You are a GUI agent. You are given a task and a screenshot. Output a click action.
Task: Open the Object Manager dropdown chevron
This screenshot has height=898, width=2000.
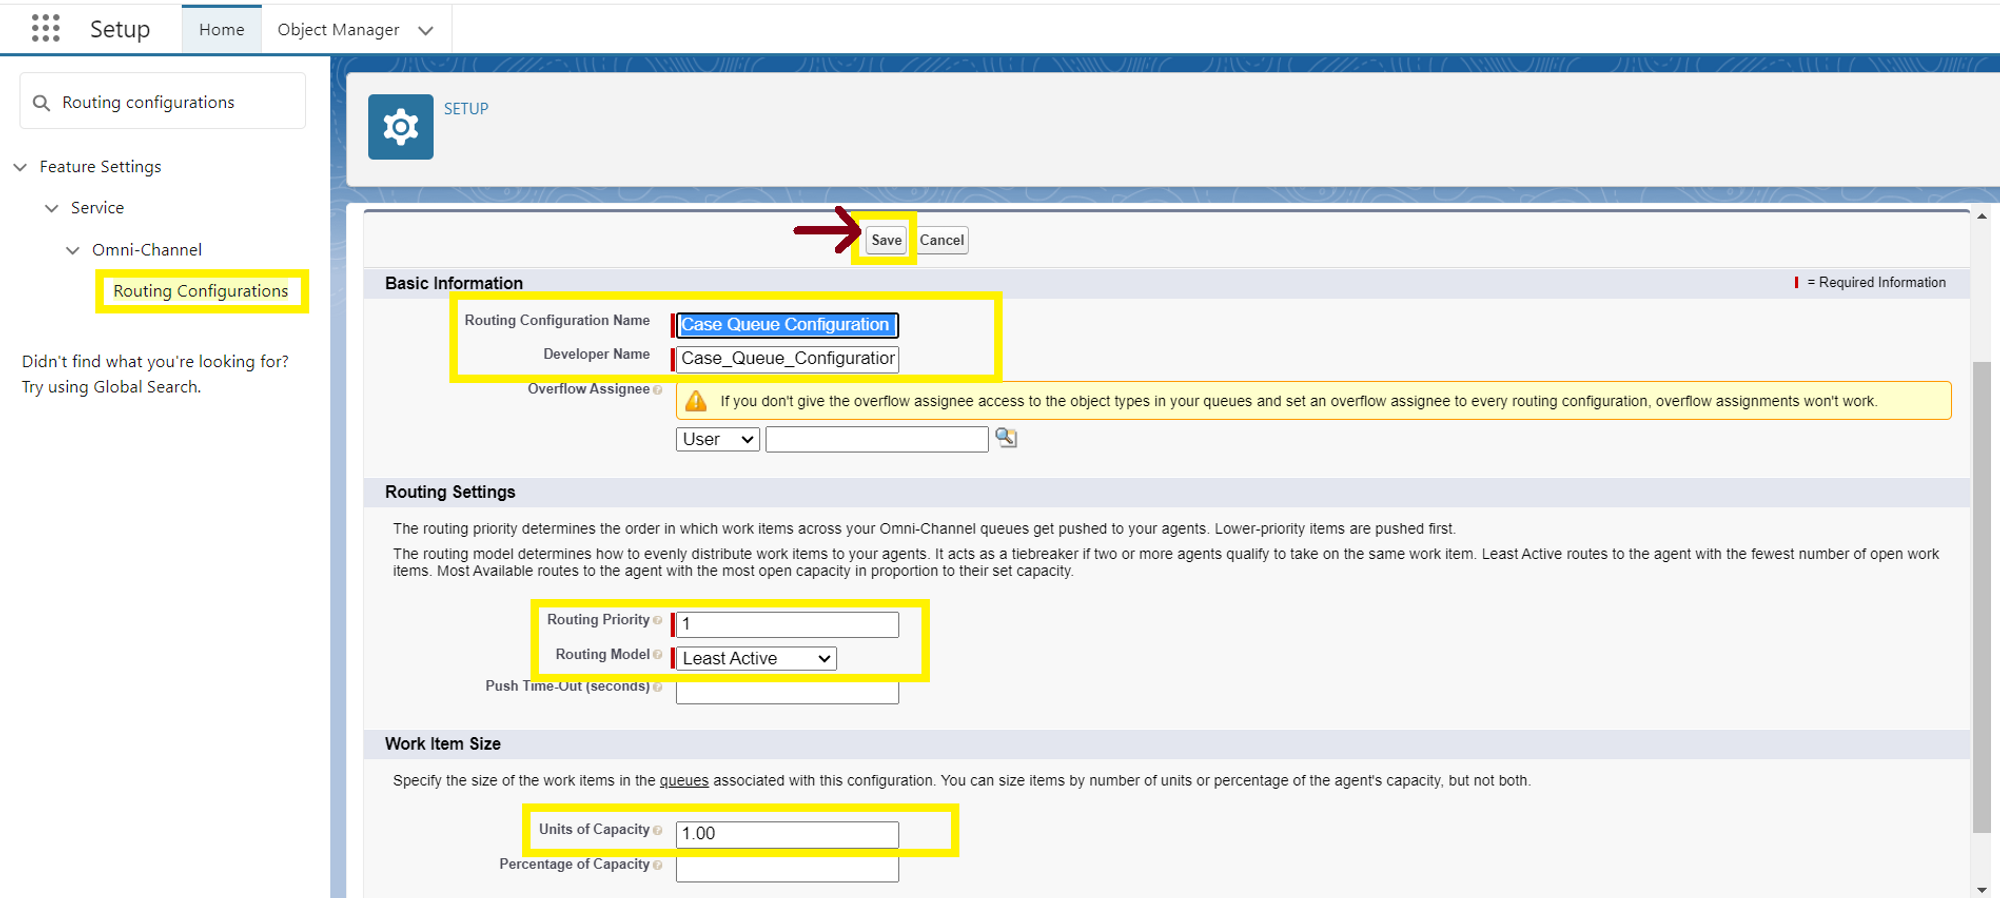tap(426, 30)
